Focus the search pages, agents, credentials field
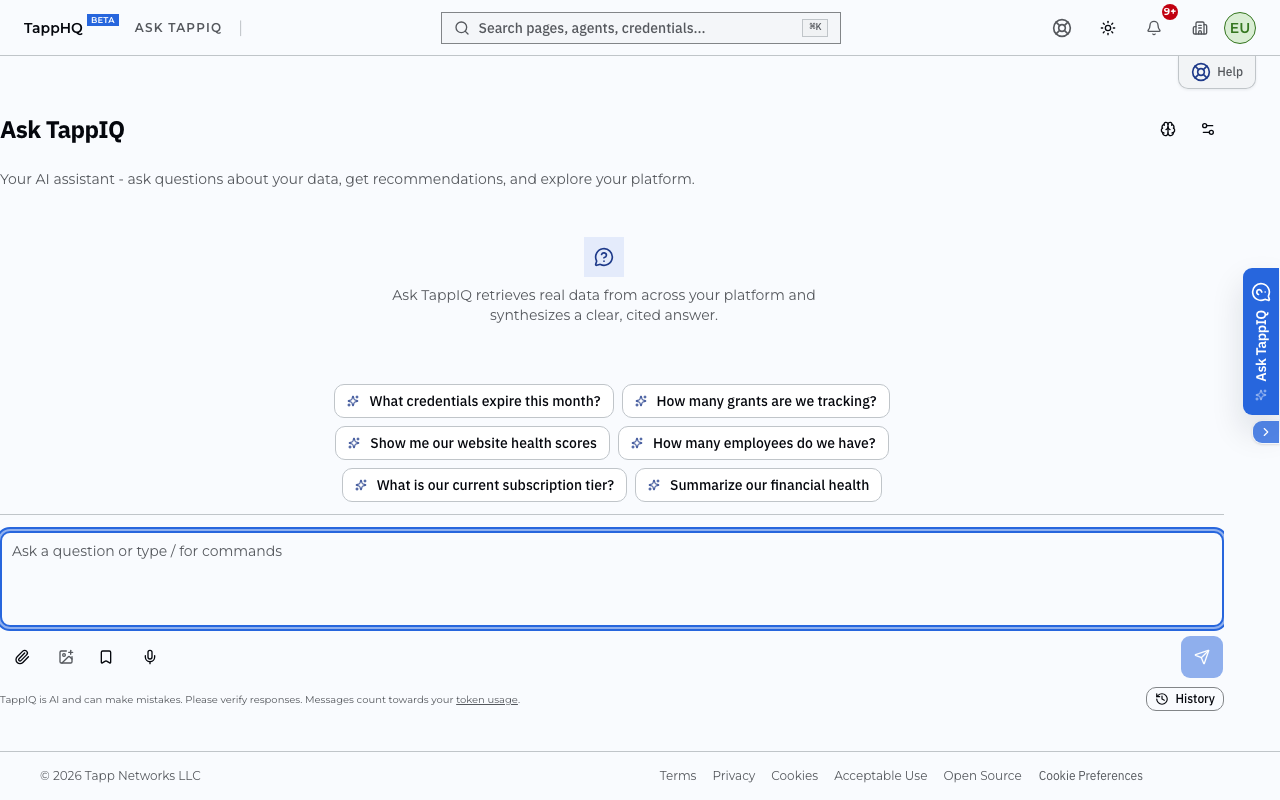This screenshot has height=800, width=1280. 641,28
